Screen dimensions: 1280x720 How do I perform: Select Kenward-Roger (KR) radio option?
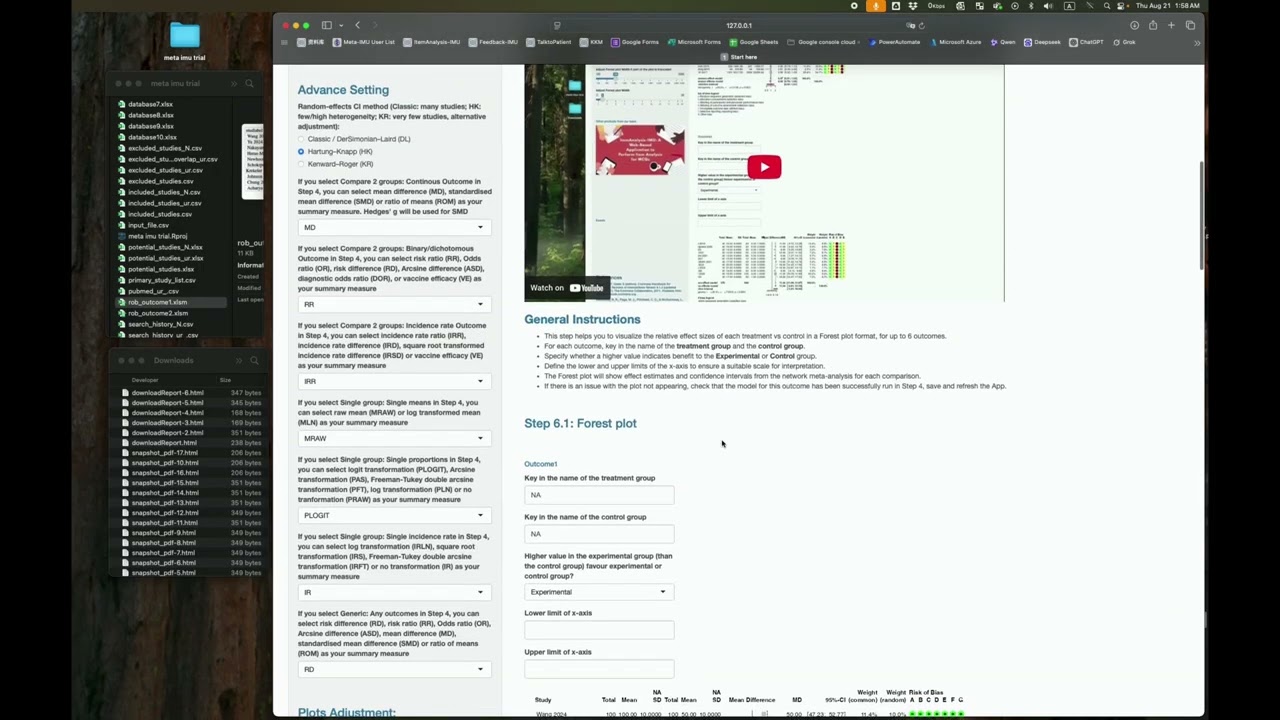(301, 164)
